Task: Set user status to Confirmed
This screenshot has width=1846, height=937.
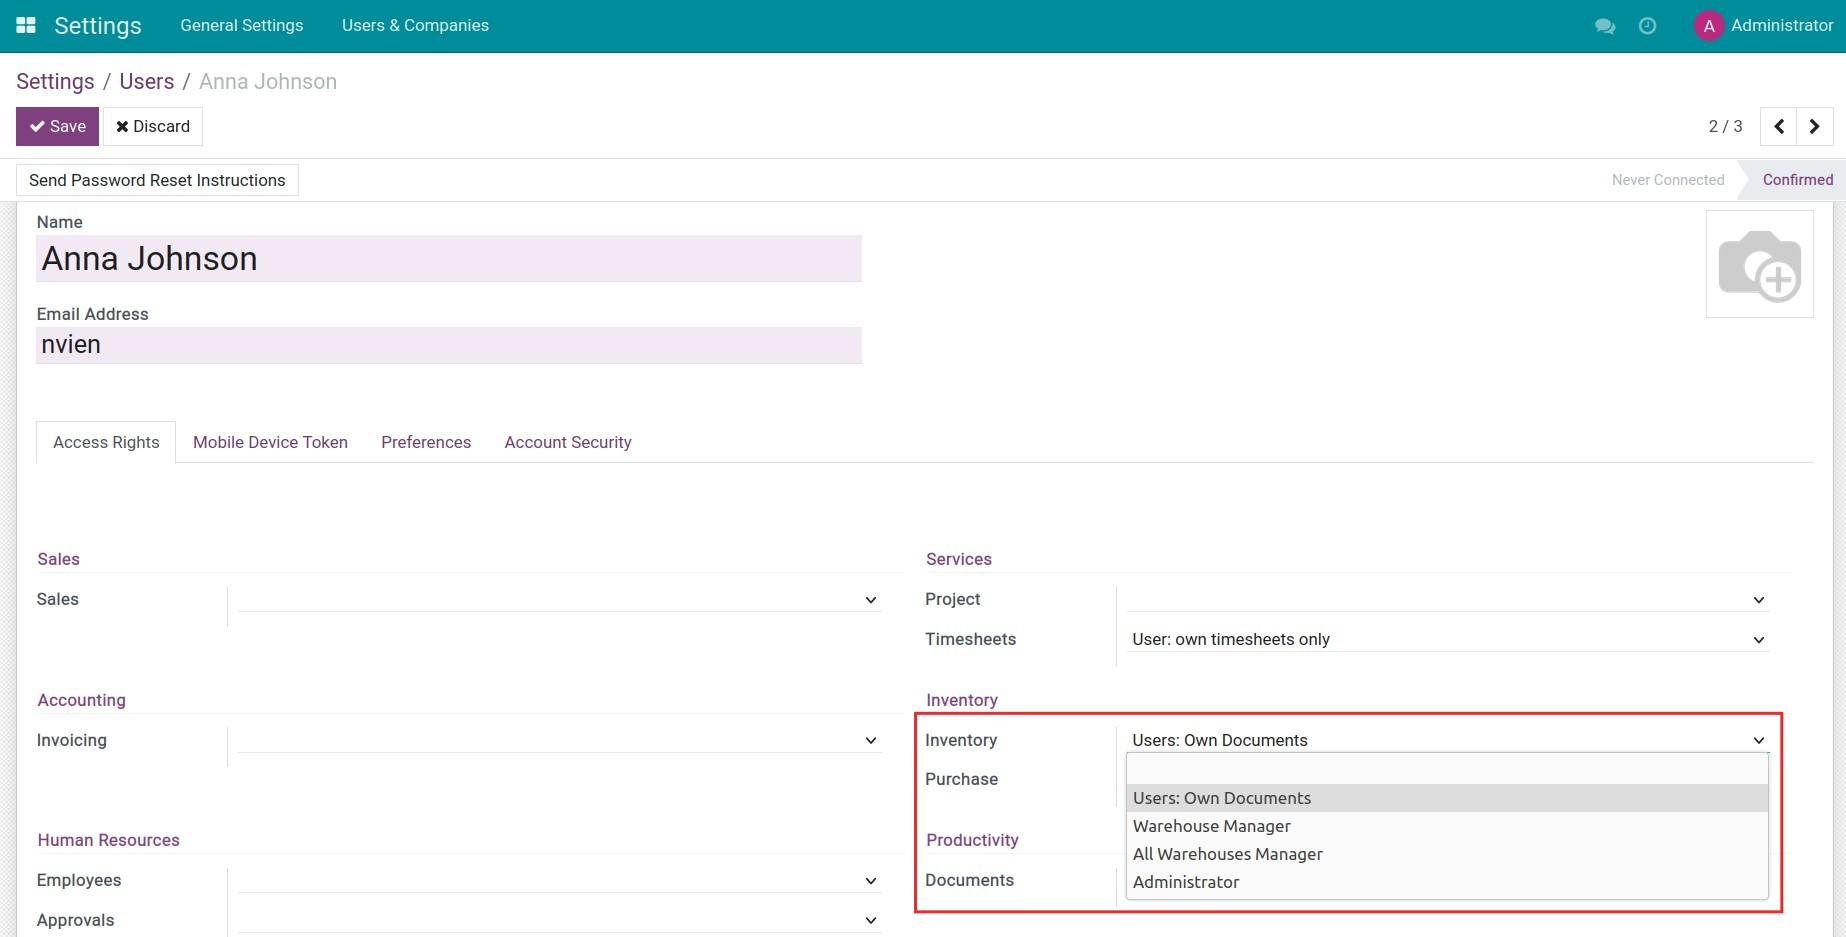Action: 1797,180
